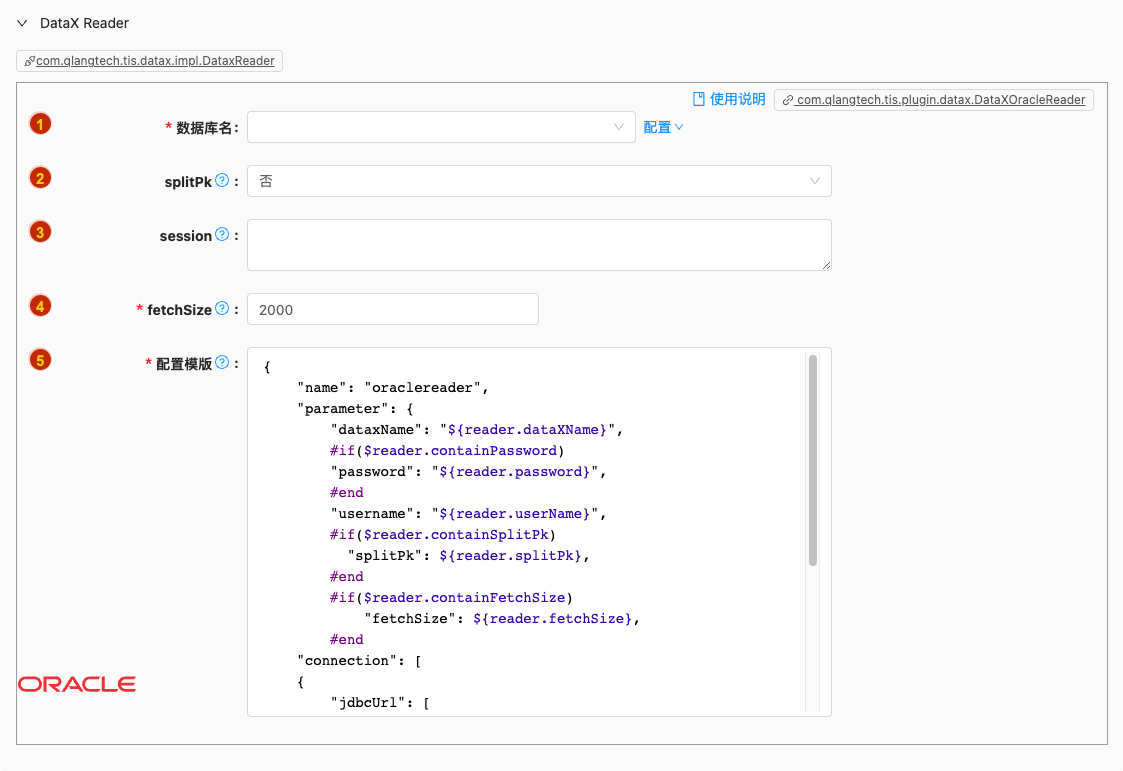Click the red step 1 badge
1123x771 pixels.
click(40, 124)
